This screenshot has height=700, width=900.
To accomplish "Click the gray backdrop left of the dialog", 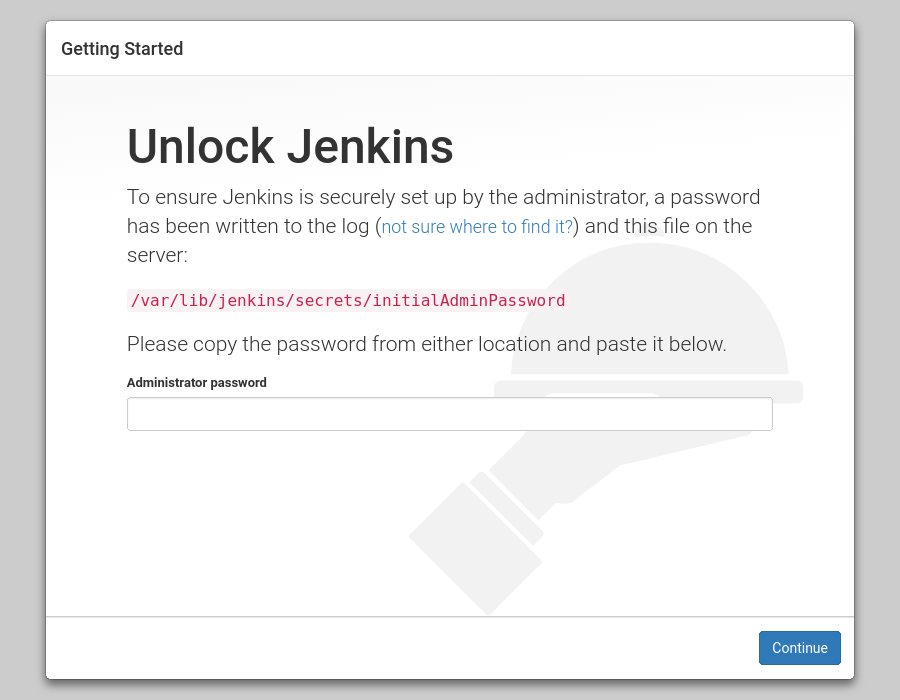I will point(22,350).
